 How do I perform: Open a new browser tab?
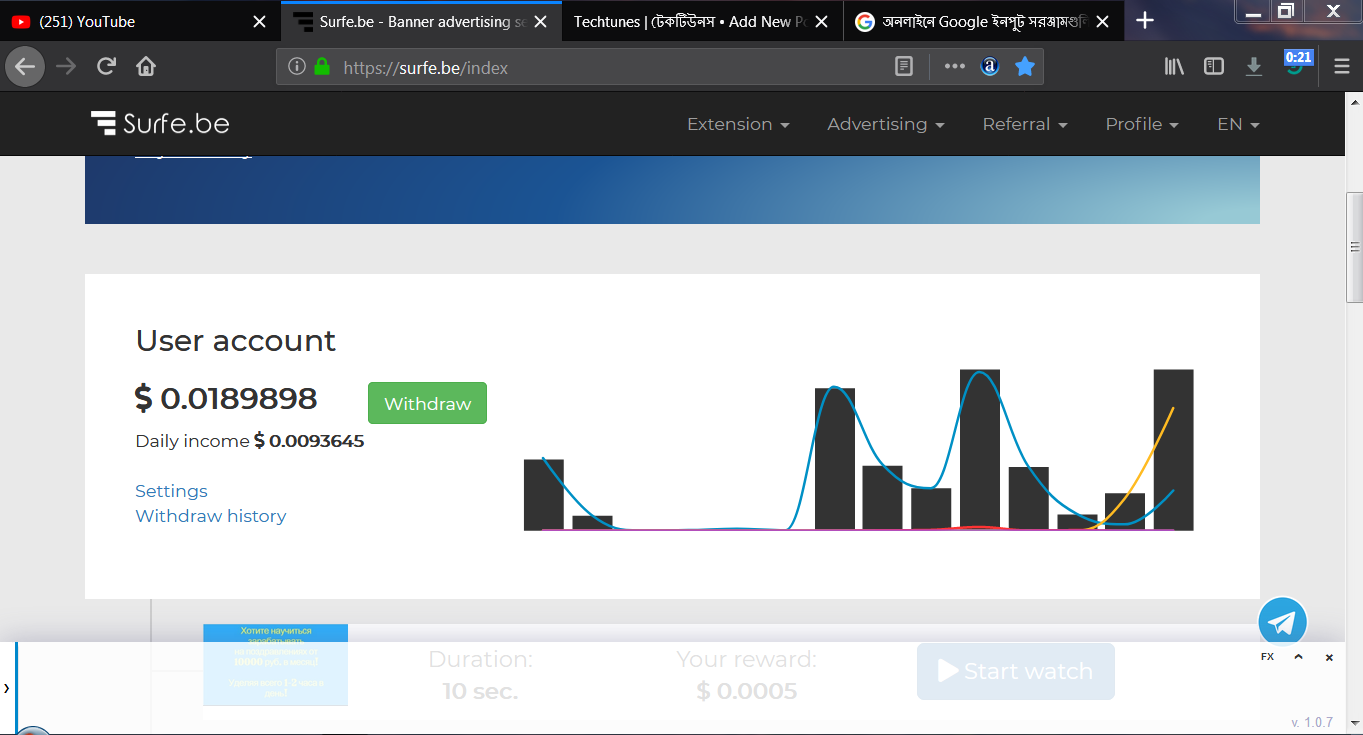tap(1145, 21)
